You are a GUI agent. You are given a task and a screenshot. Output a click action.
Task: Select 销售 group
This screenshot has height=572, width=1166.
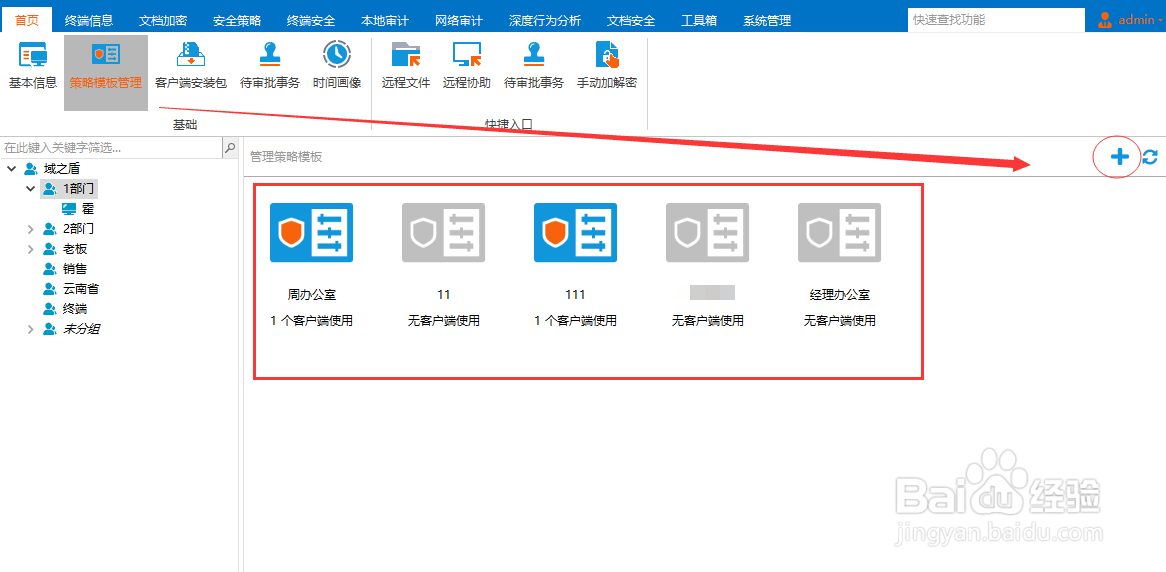[75, 269]
